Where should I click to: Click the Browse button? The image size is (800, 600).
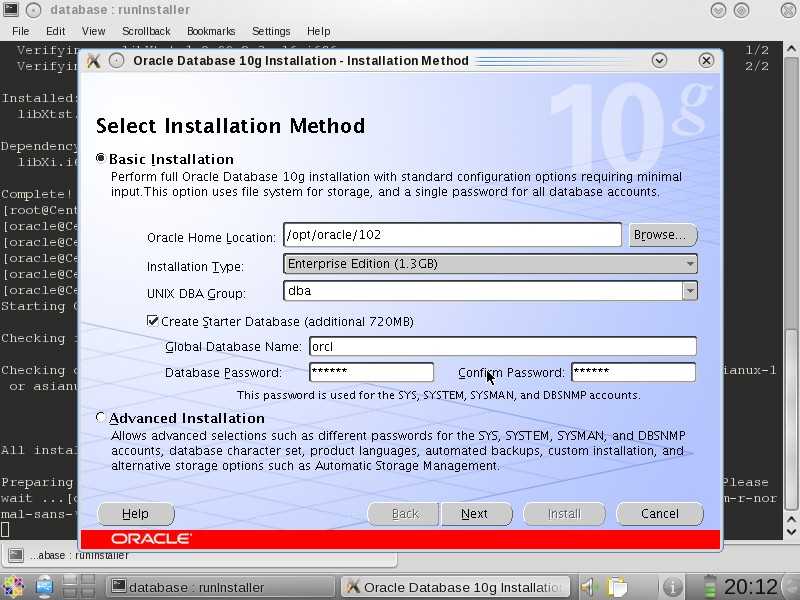point(663,235)
